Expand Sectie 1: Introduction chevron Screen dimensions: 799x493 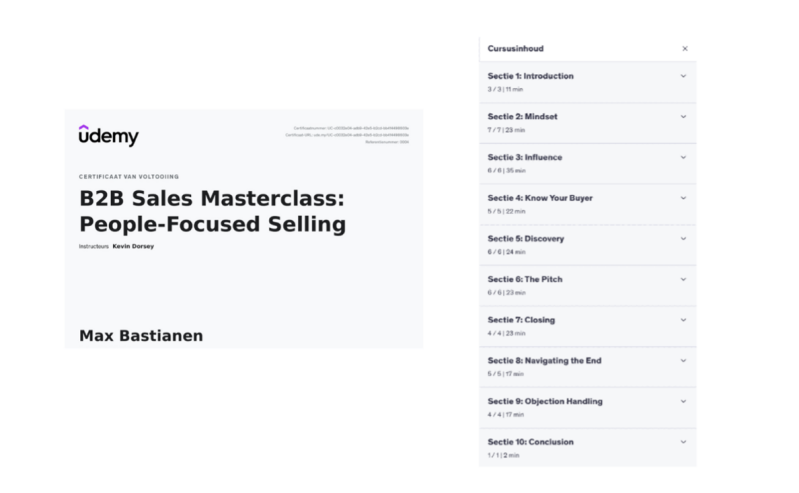point(684,76)
